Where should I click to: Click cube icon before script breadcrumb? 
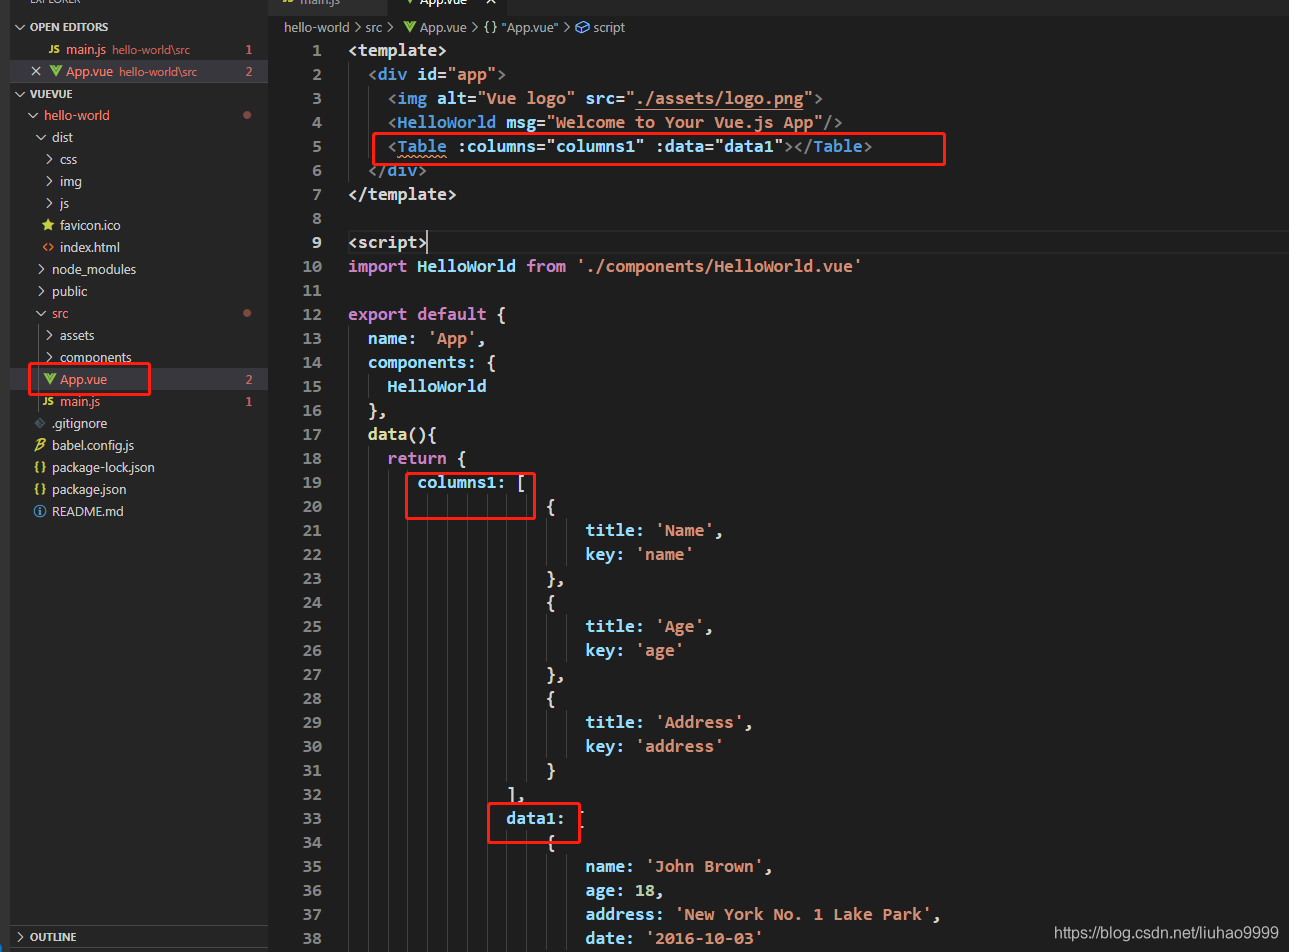point(582,27)
